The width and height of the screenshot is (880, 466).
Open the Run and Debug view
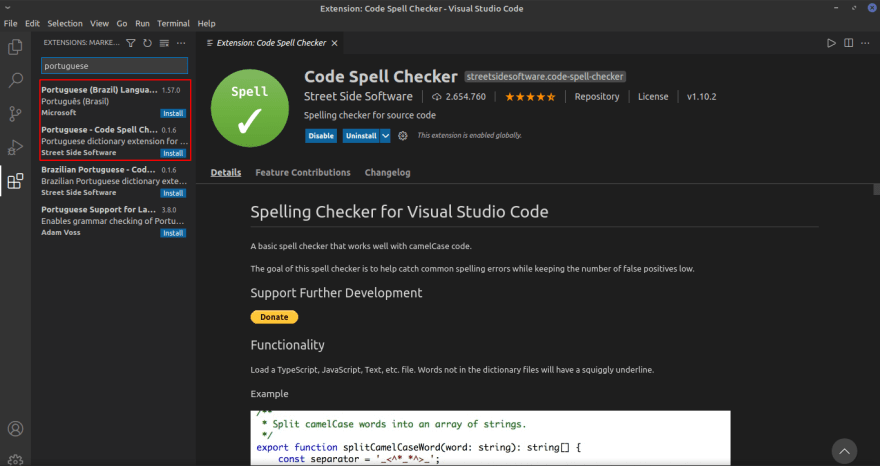click(15, 147)
